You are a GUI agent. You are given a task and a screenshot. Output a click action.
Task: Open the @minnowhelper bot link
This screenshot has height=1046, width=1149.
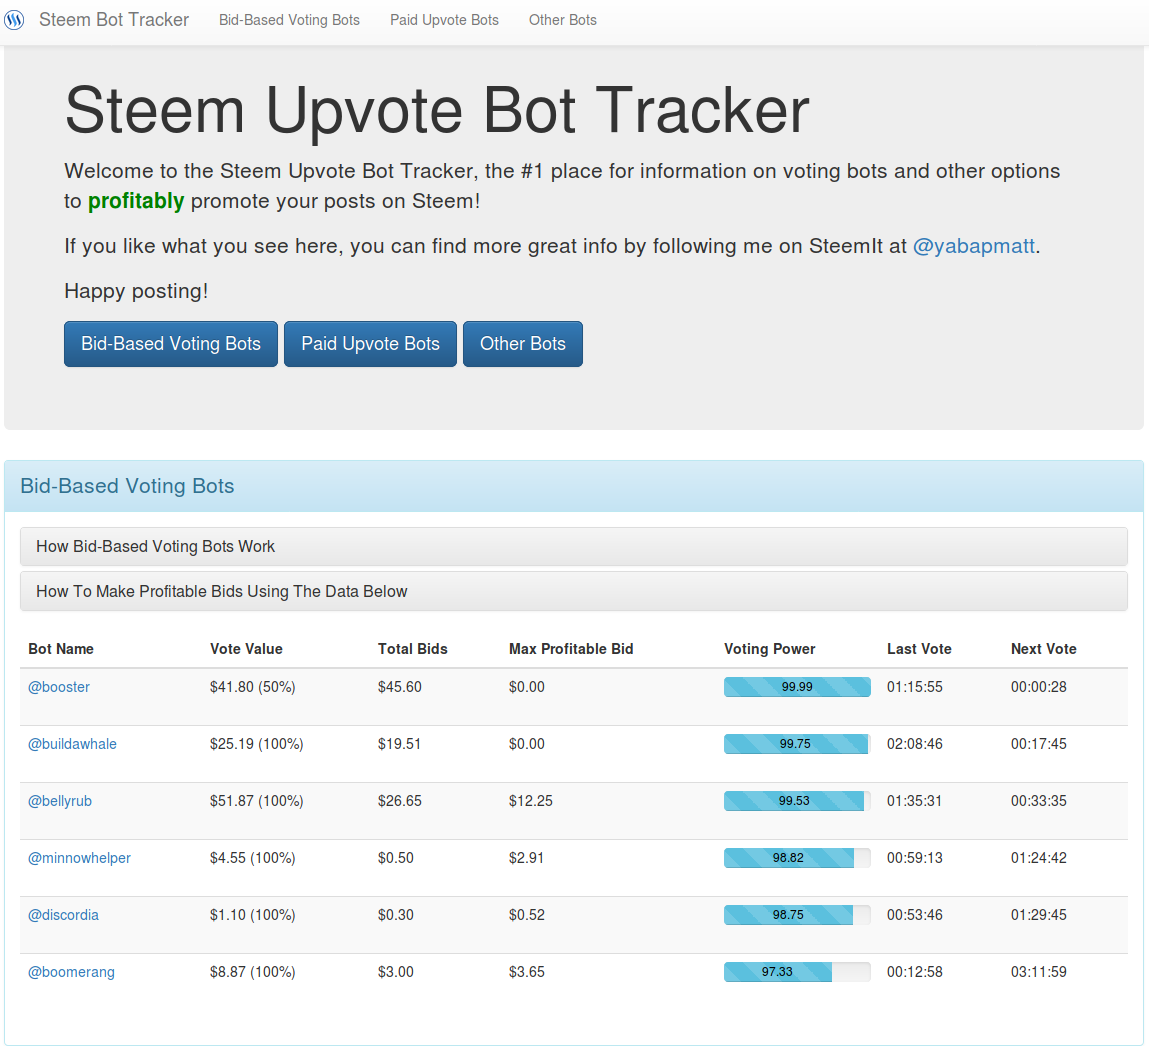pos(79,858)
